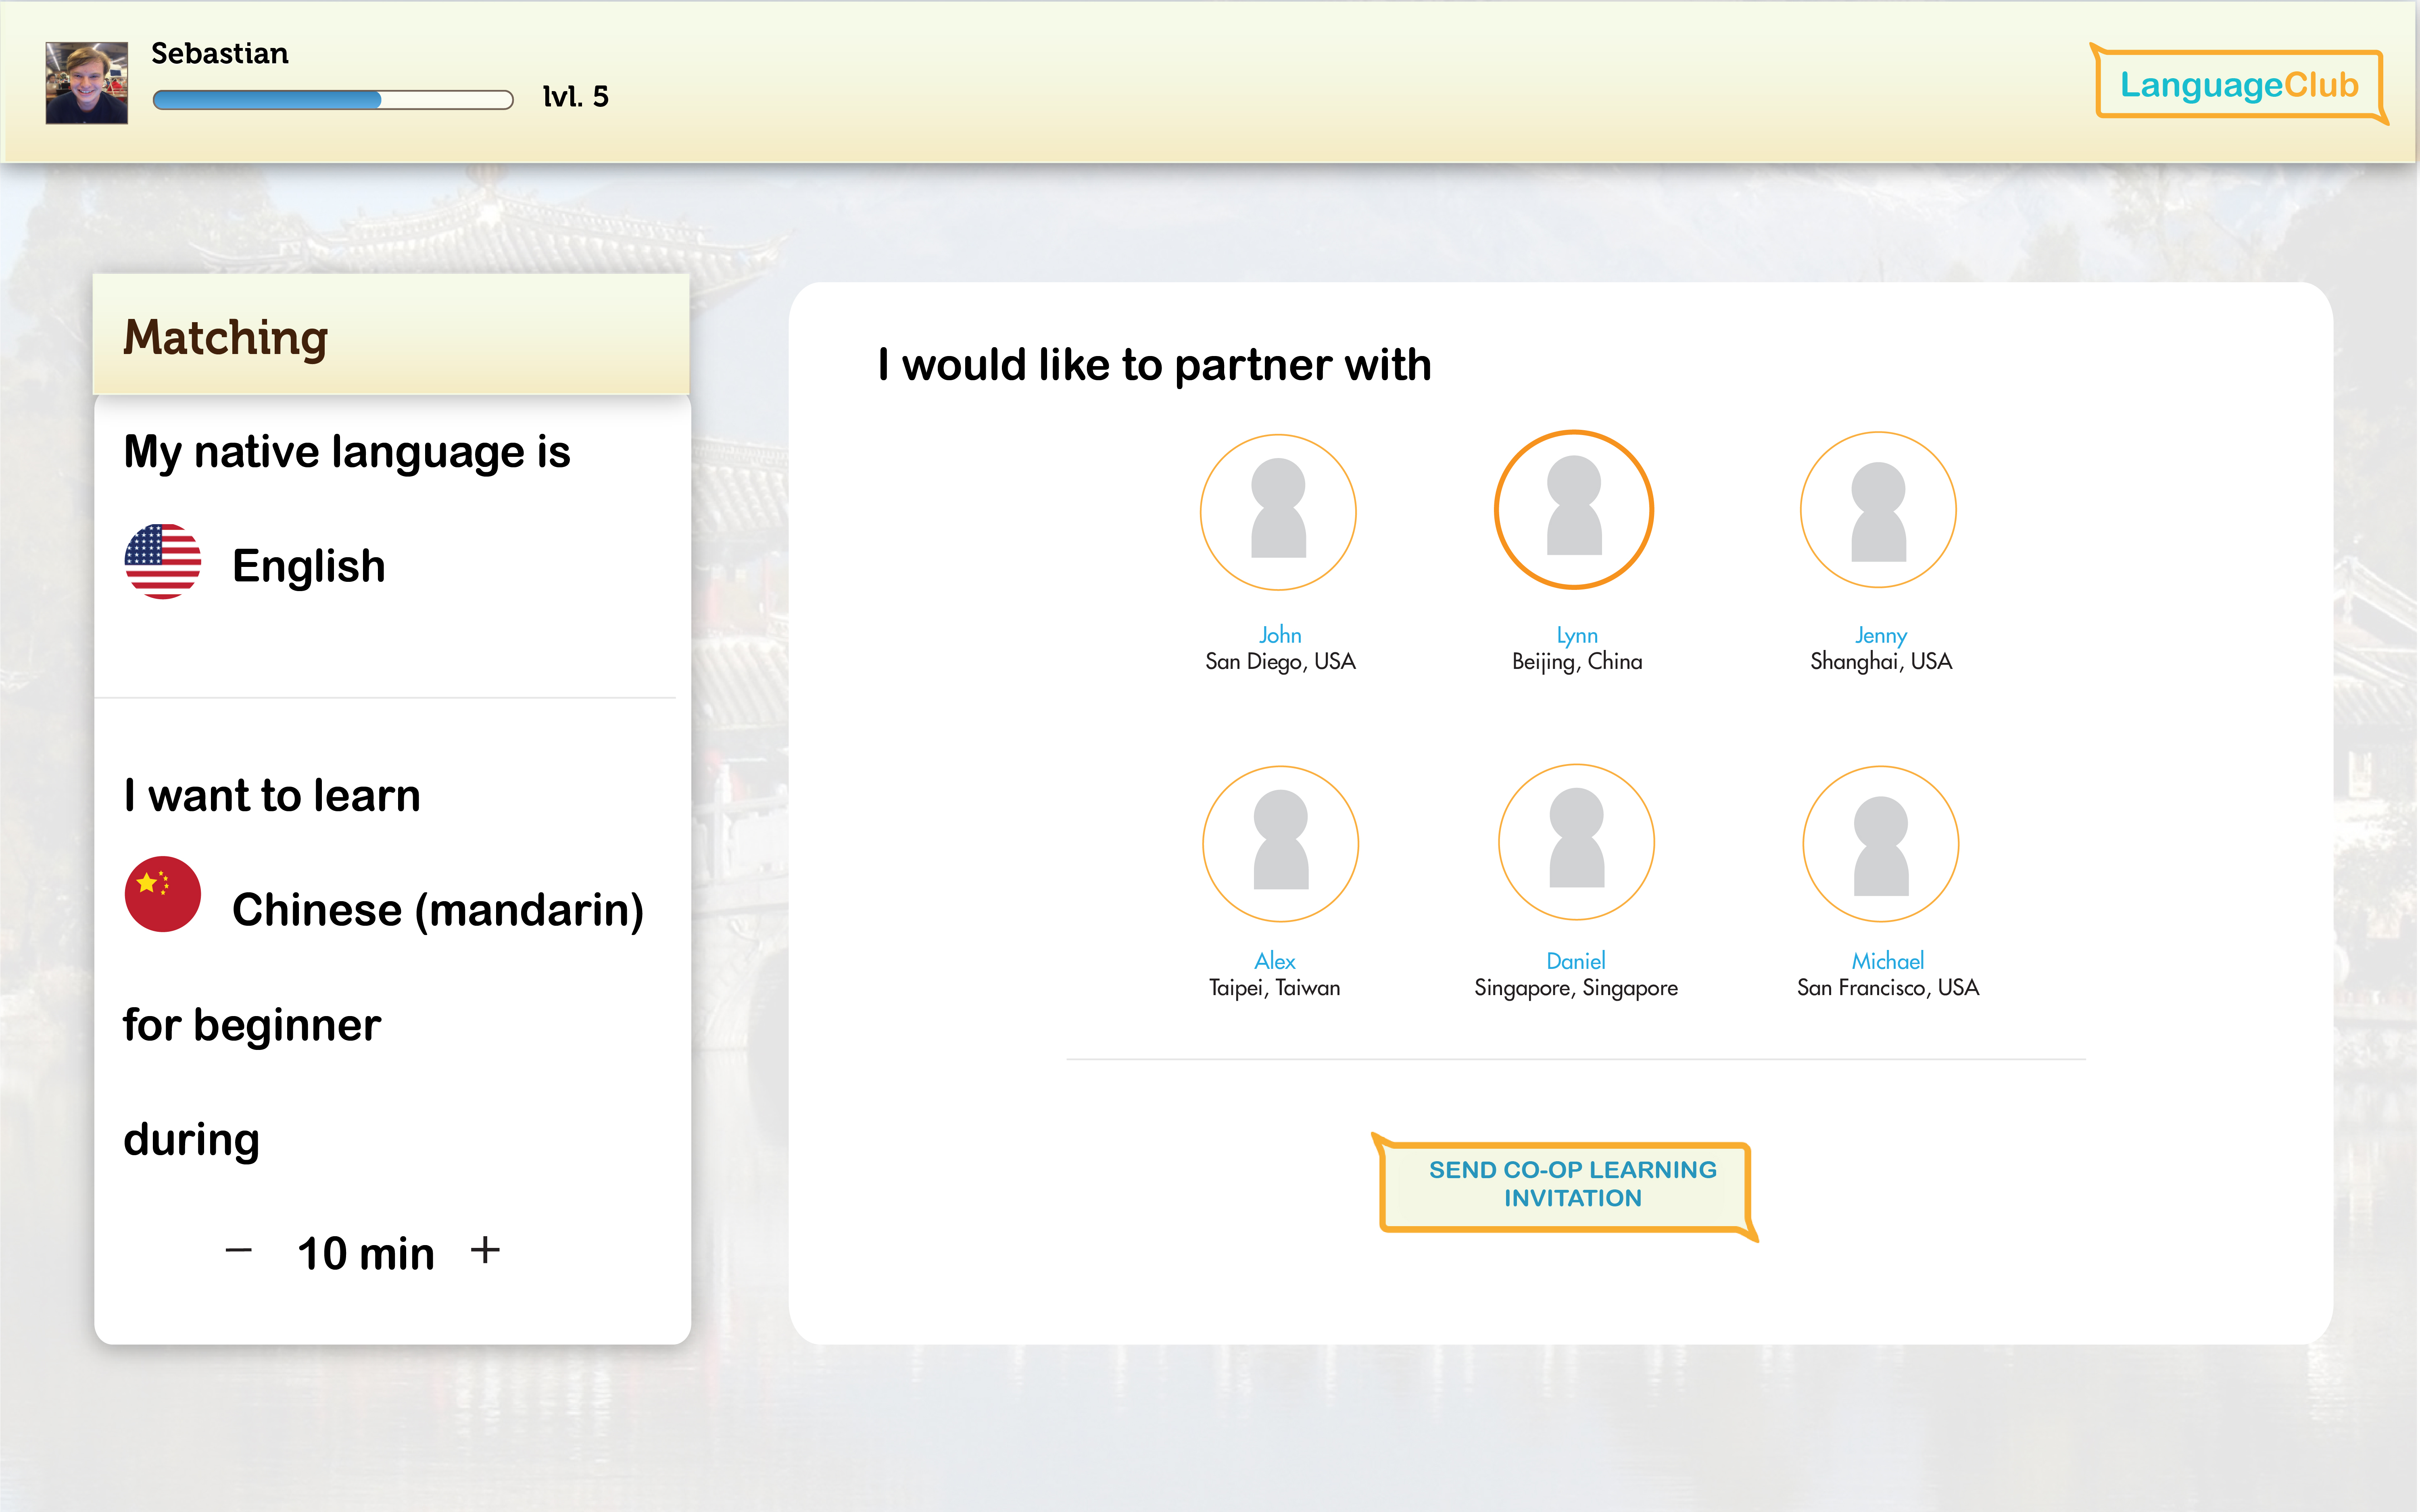This screenshot has height=1512, width=2420.
Task: Open Sebastian's profile photo
Action: [87, 83]
